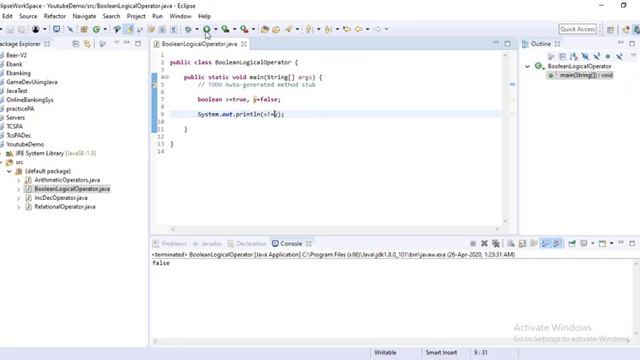This screenshot has height=360, width=640.
Task: Open dropdown arrow next to Run button
Action: (x=216, y=29)
